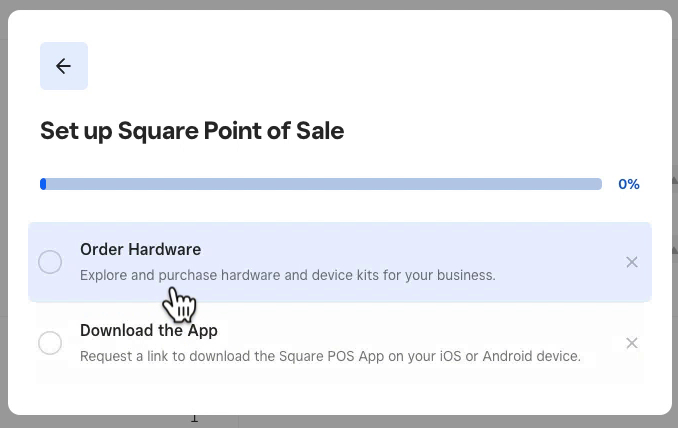
Task: Open the Download the App title
Action: (149, 330)
